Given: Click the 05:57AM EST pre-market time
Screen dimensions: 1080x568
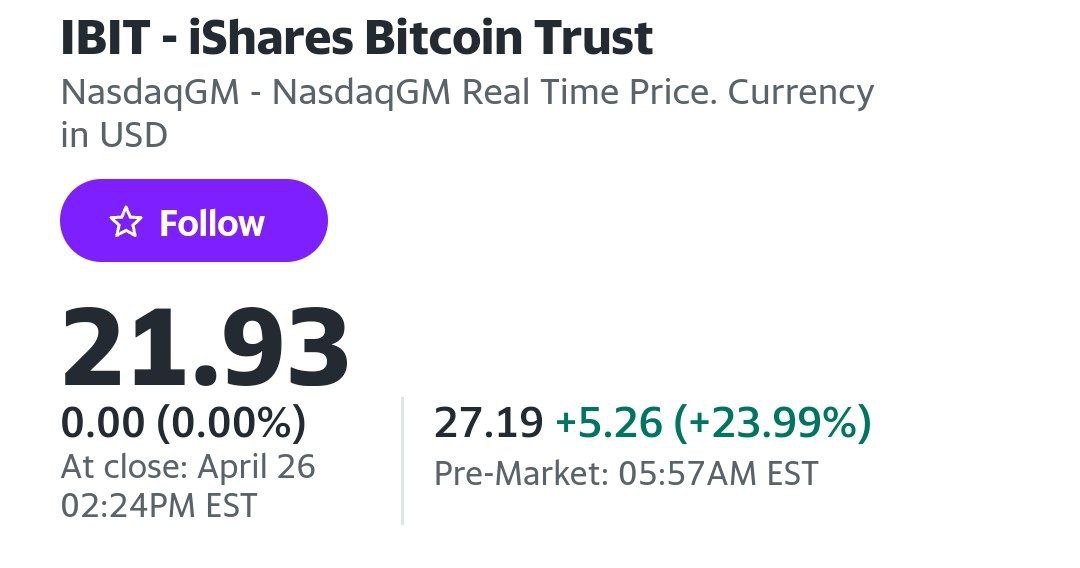Looking at the screenshot, I should pyautogui.click(x=713, y=473).
